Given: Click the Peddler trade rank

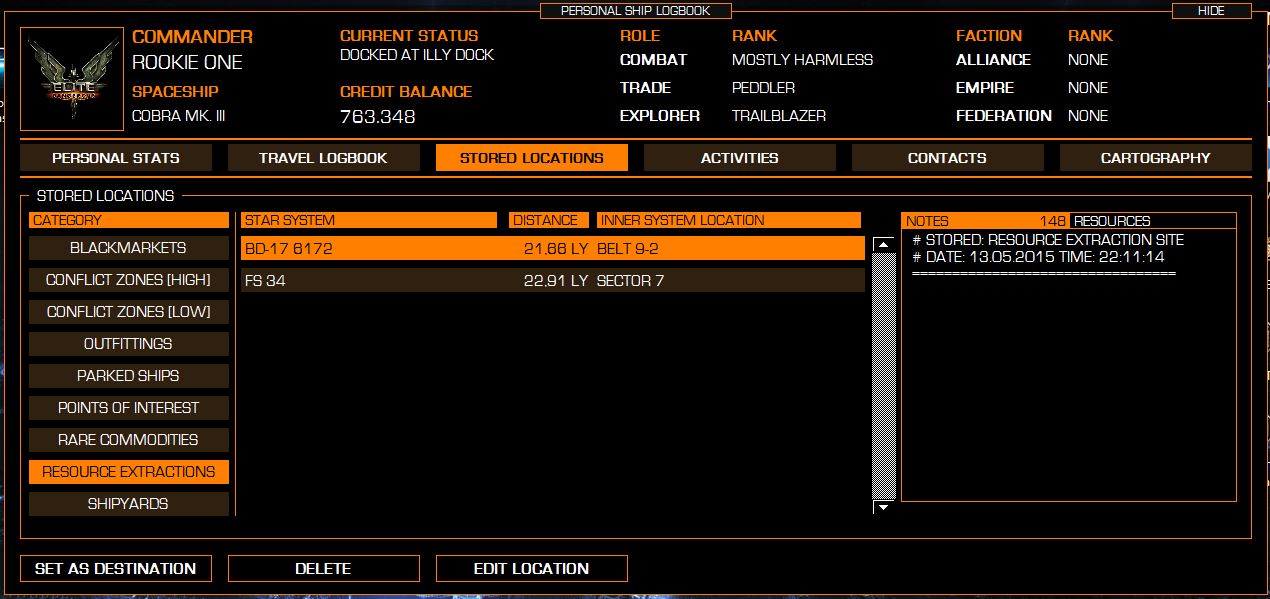Looking at the screenshot, I should pyautogui.click(x=763, y=88).
